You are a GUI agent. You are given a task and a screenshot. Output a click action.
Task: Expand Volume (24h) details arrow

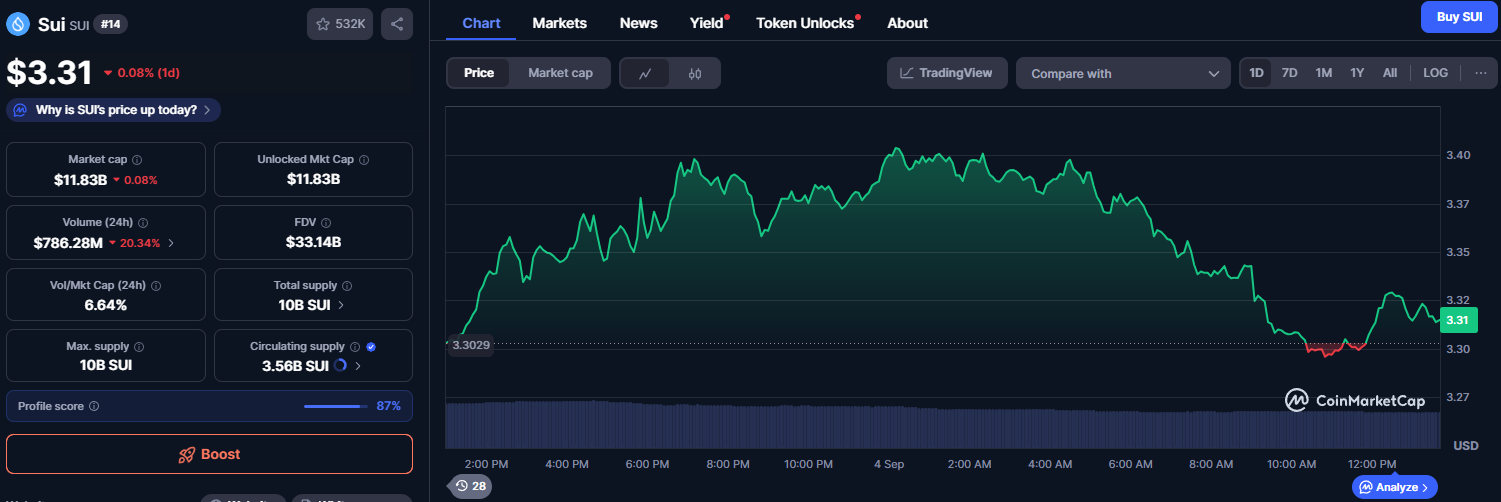pos(171,243)
